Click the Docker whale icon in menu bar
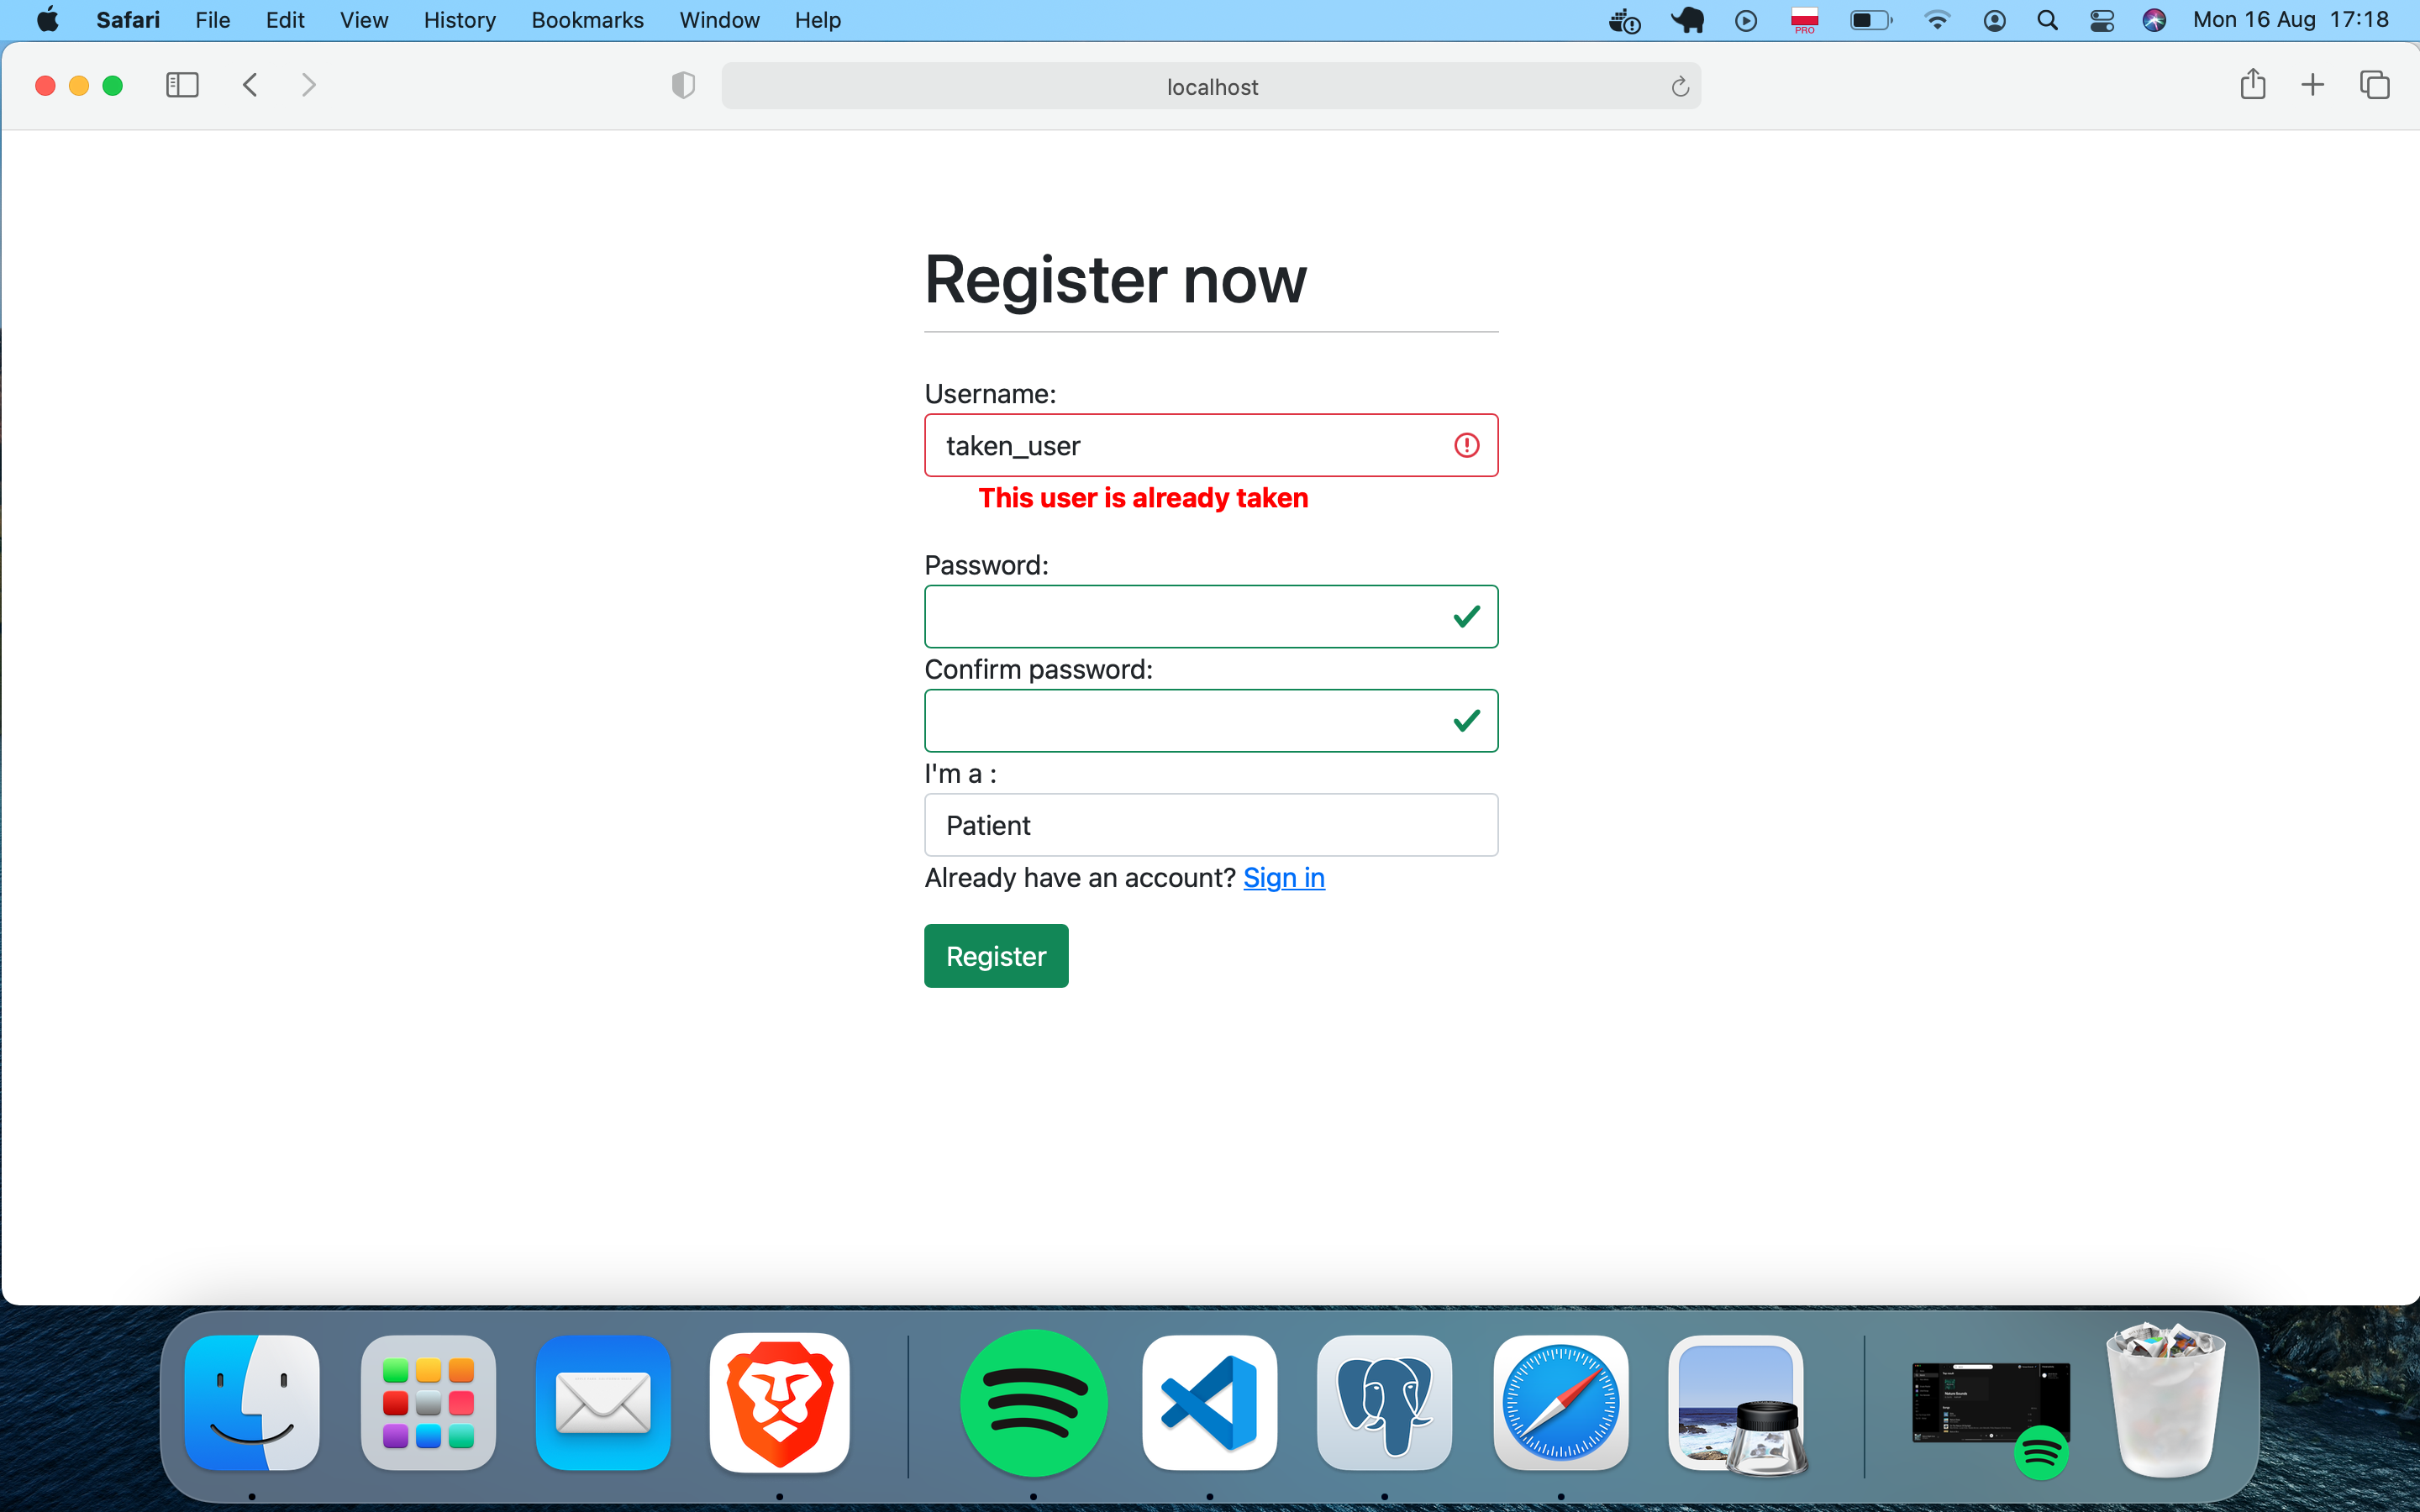The width and height of the screenshot is (2420, 1512). click(1623, 19)
